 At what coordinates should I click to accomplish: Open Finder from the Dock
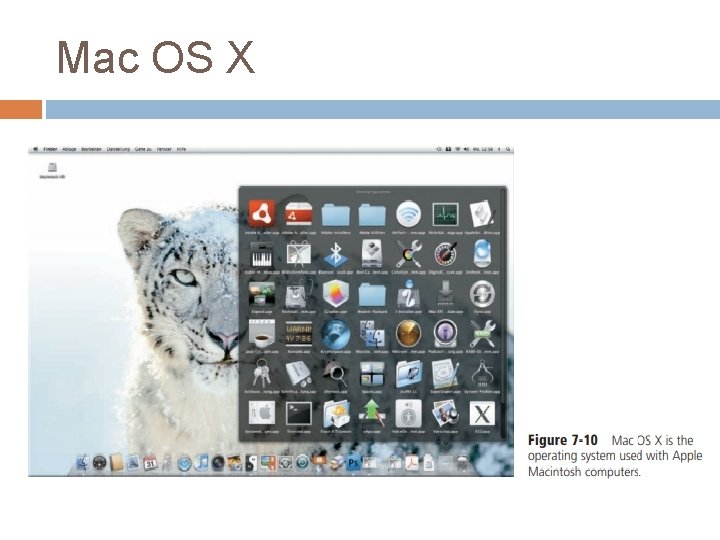coord(82,463)
